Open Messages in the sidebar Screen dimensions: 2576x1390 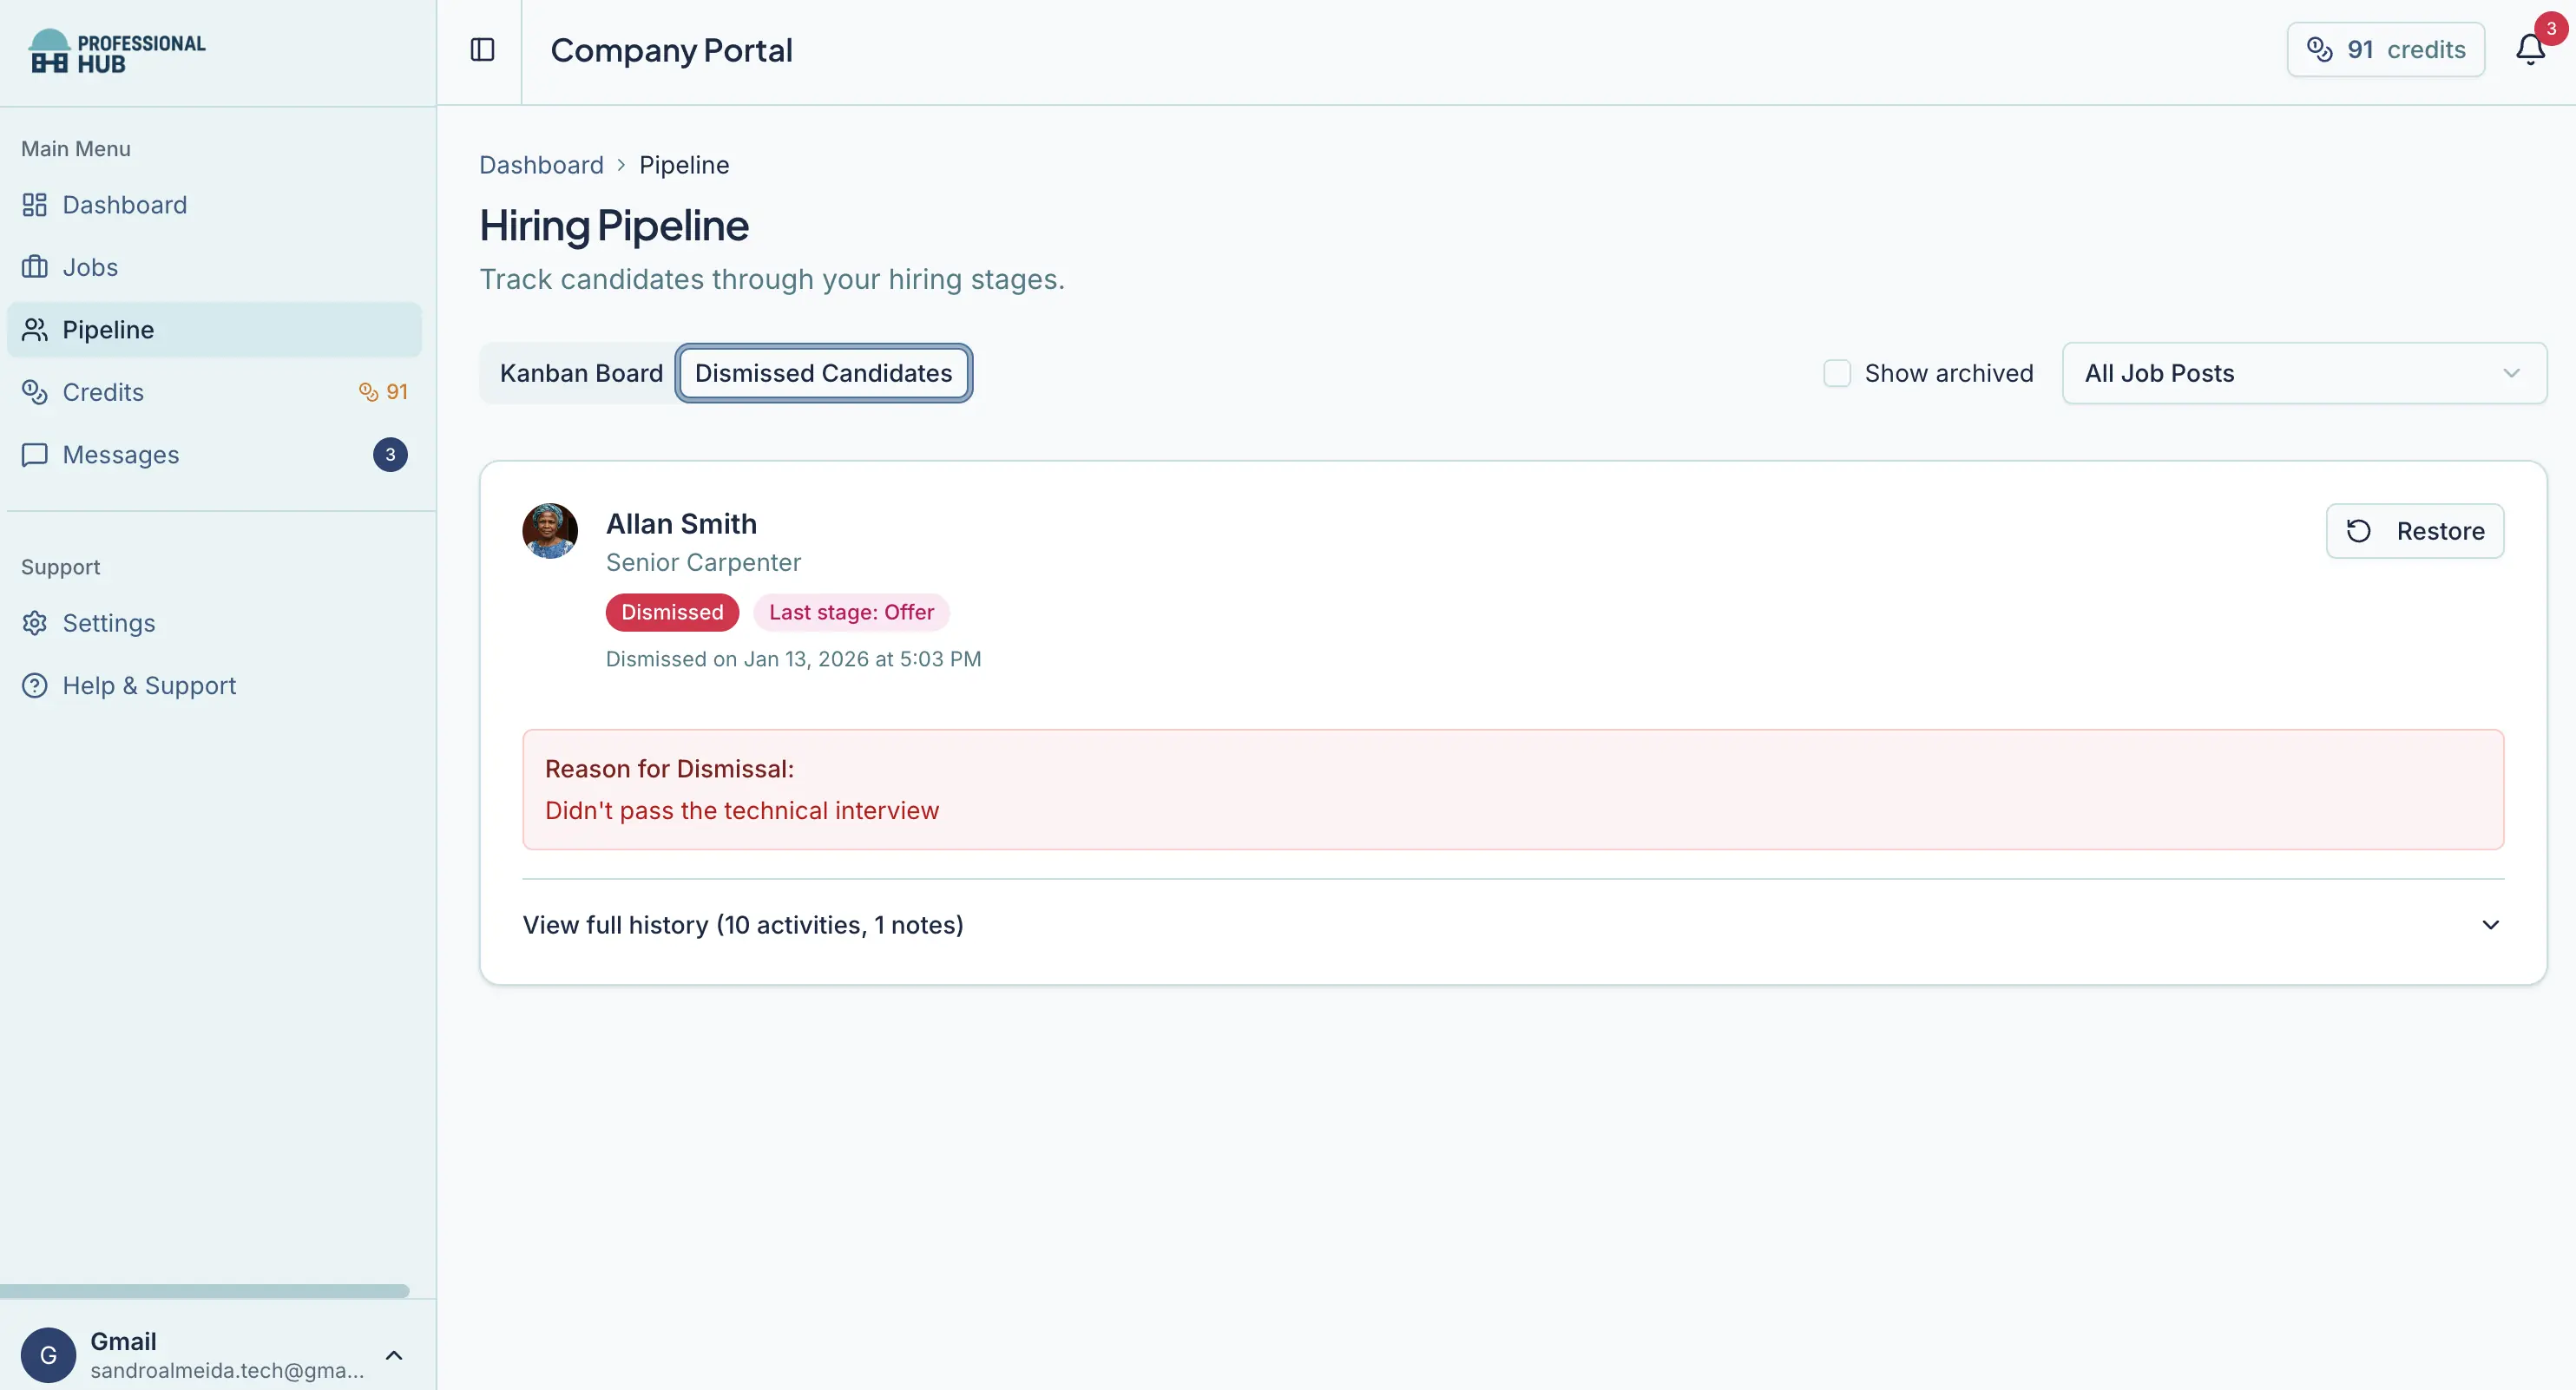121,455
